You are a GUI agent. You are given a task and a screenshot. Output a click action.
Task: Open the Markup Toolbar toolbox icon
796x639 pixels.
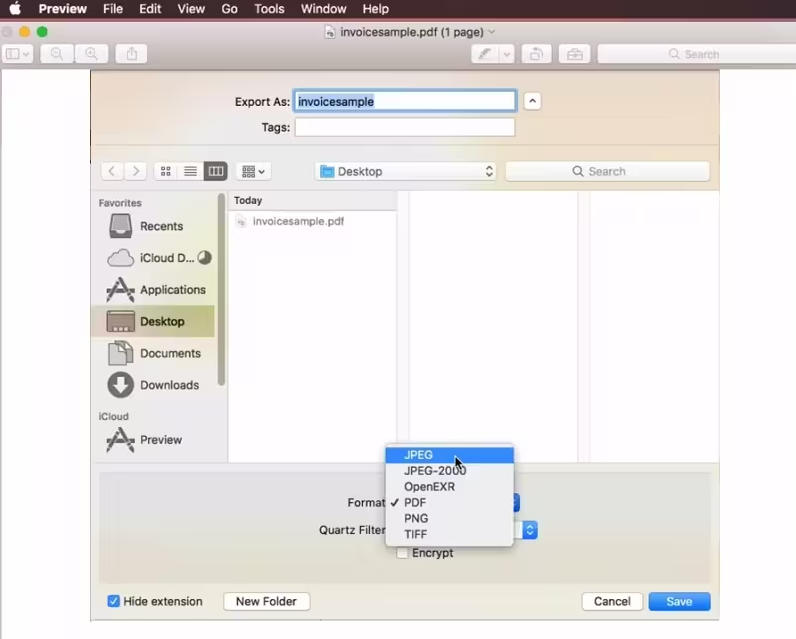point(574,54)
